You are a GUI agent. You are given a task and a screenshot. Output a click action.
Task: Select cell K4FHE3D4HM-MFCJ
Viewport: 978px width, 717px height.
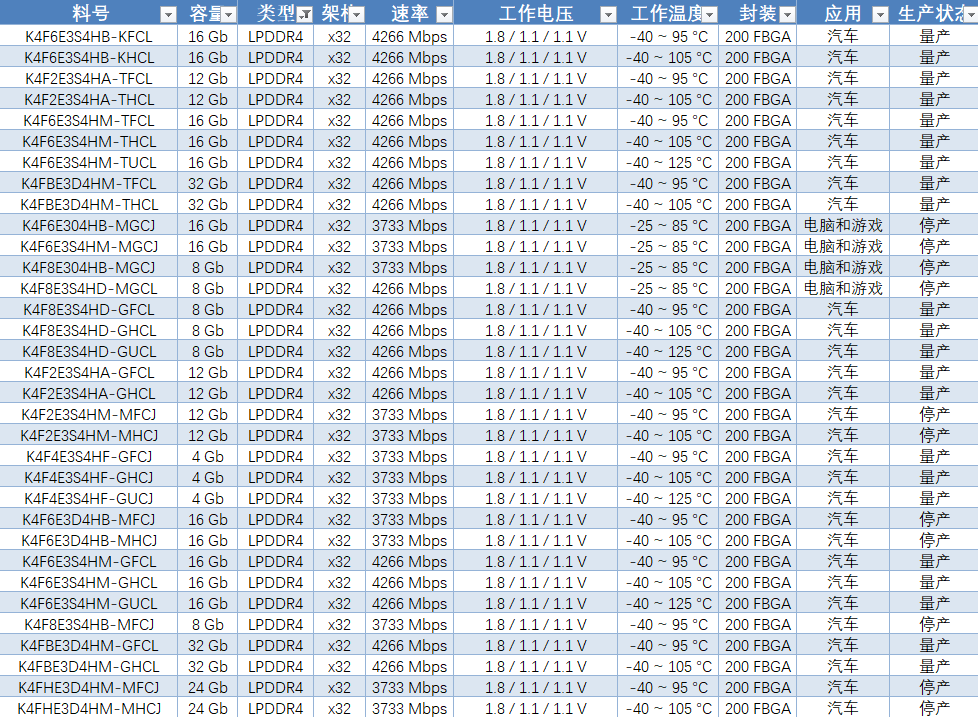(89, 688)
